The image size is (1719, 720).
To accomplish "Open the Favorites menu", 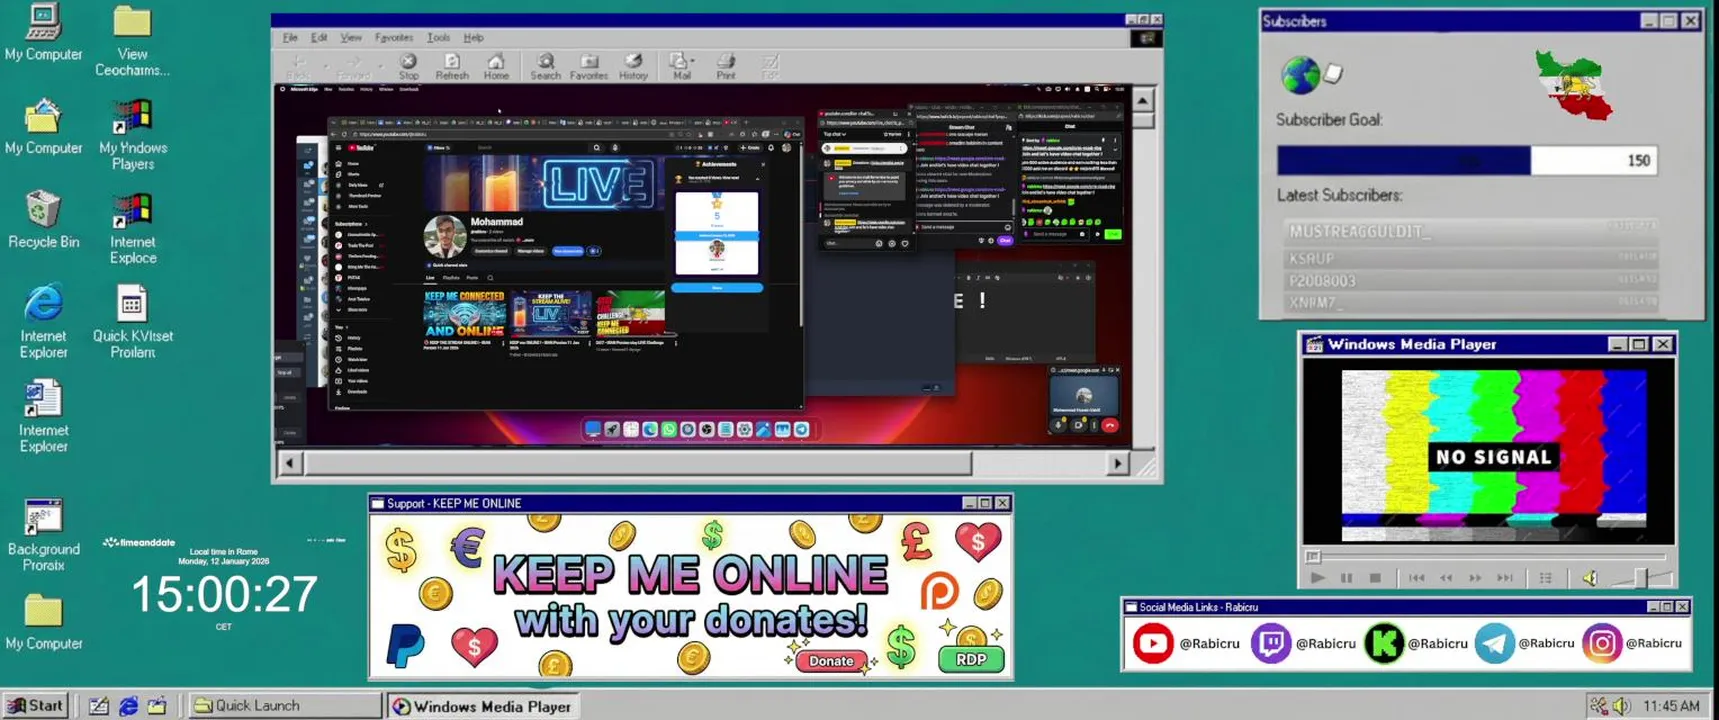I will click(394, 38).
